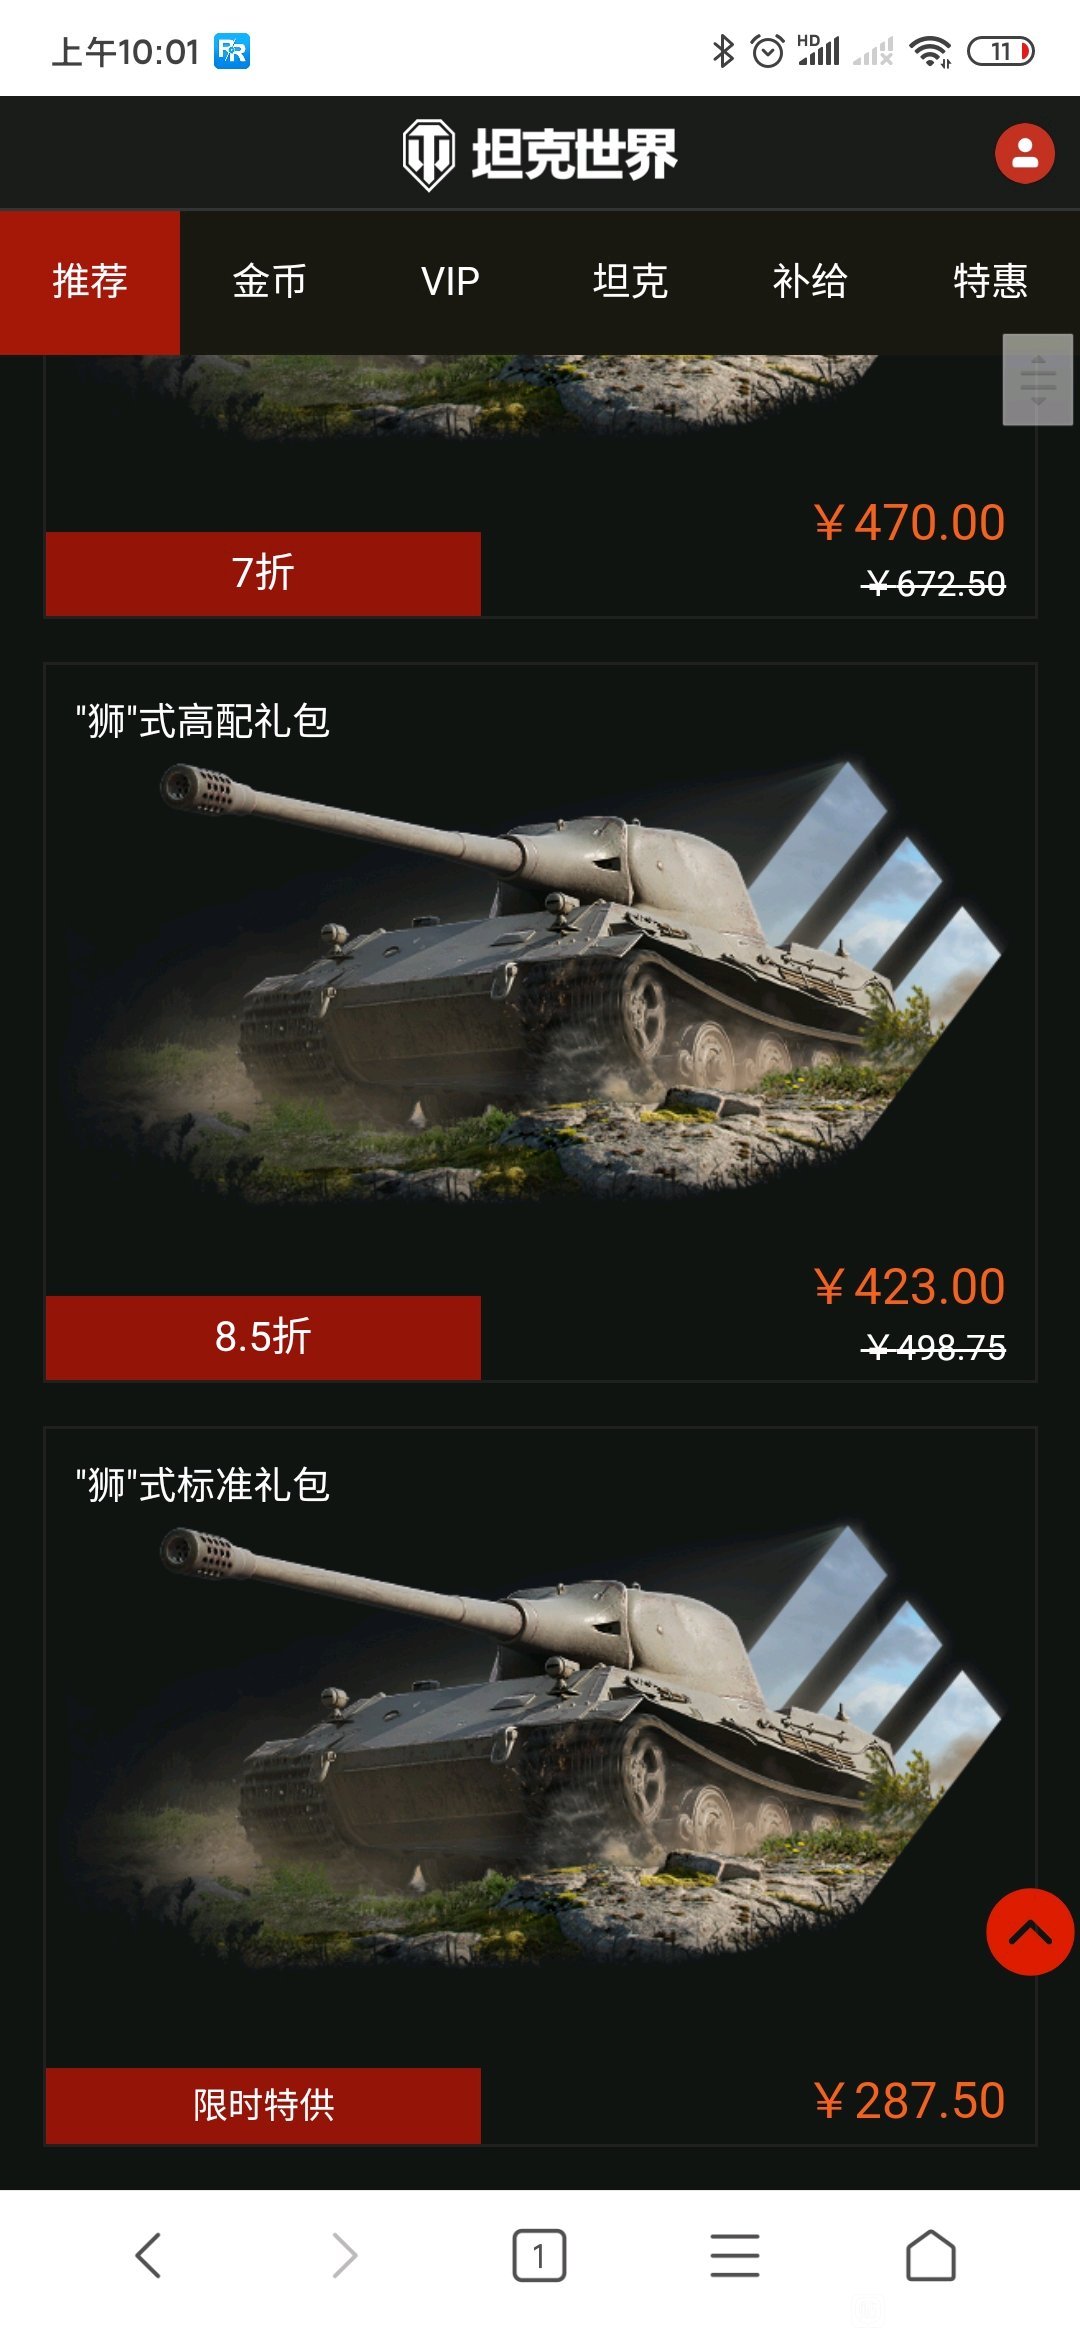The image size is (1080, 2340).
Task: Tap the browser home icon
Action: pos(931,2256)
